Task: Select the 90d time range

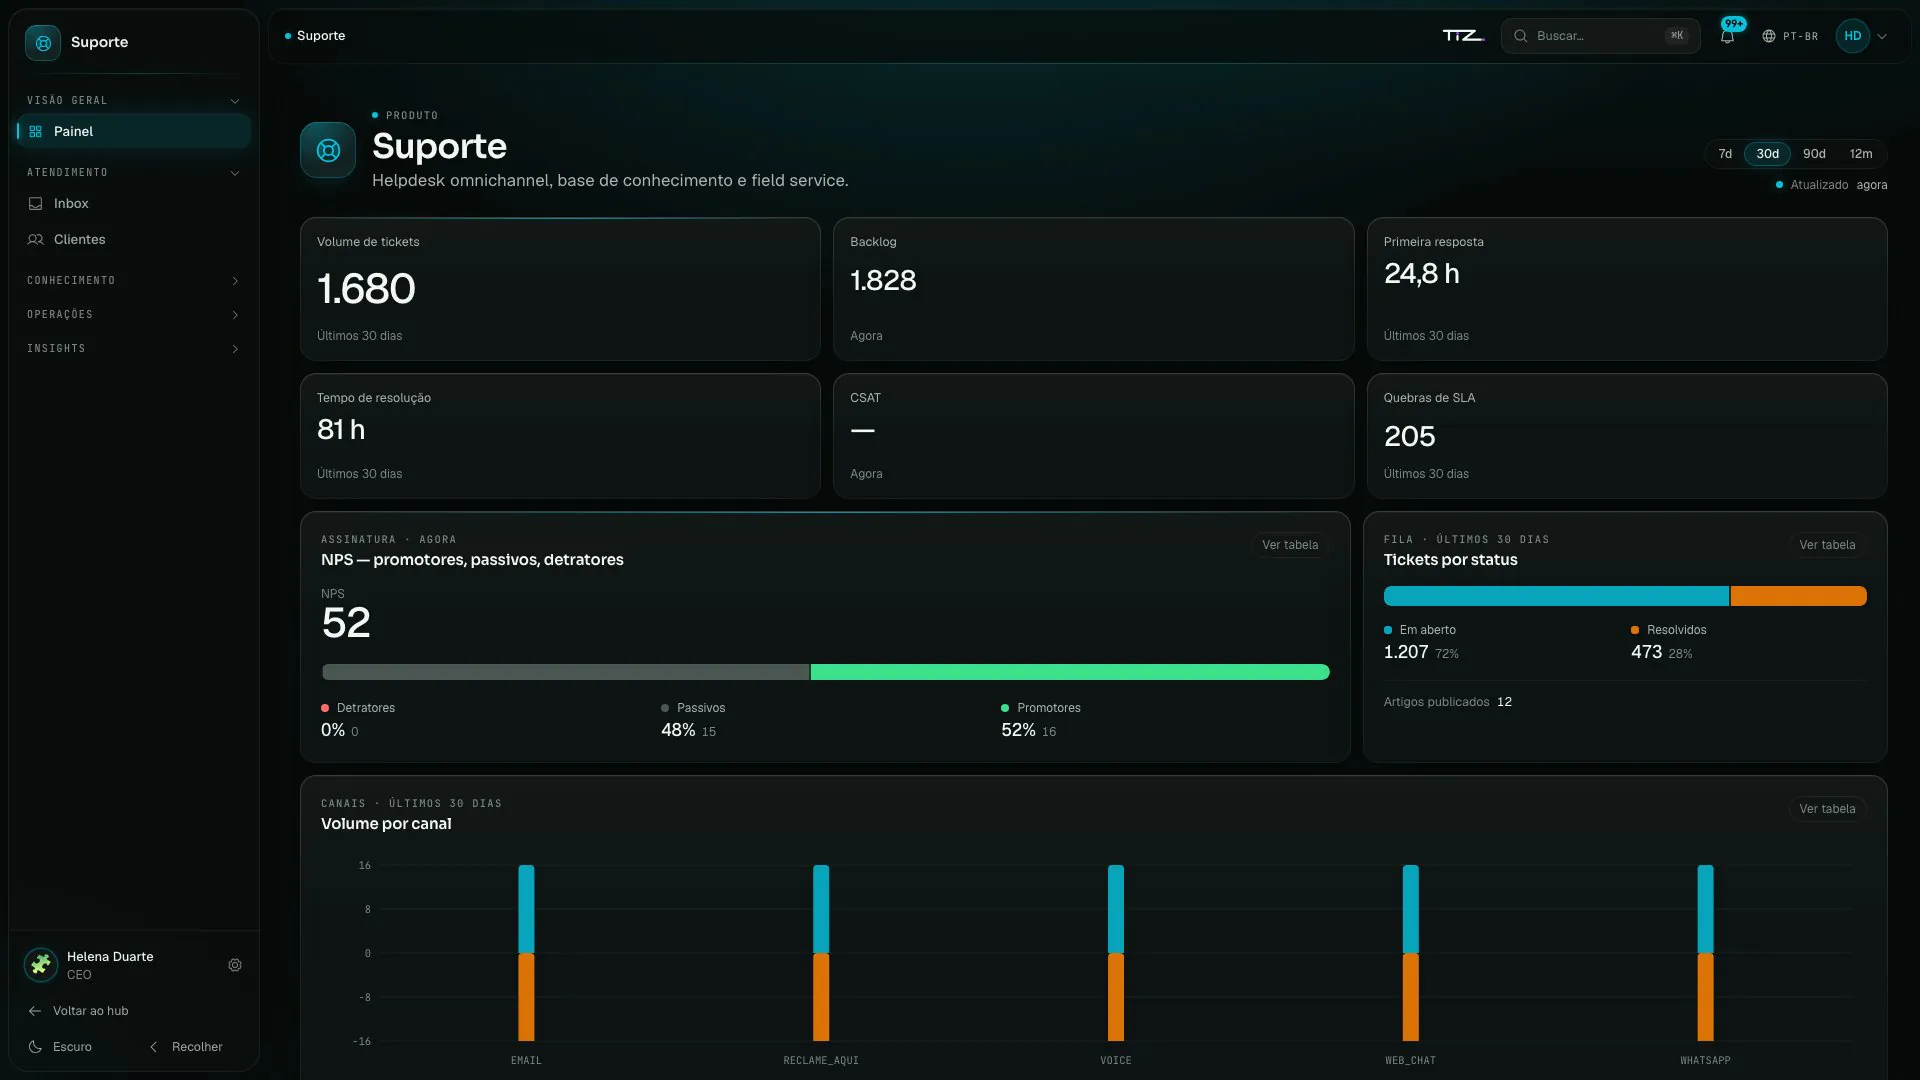Action: pyautogui.click(x=1814, y=154)
